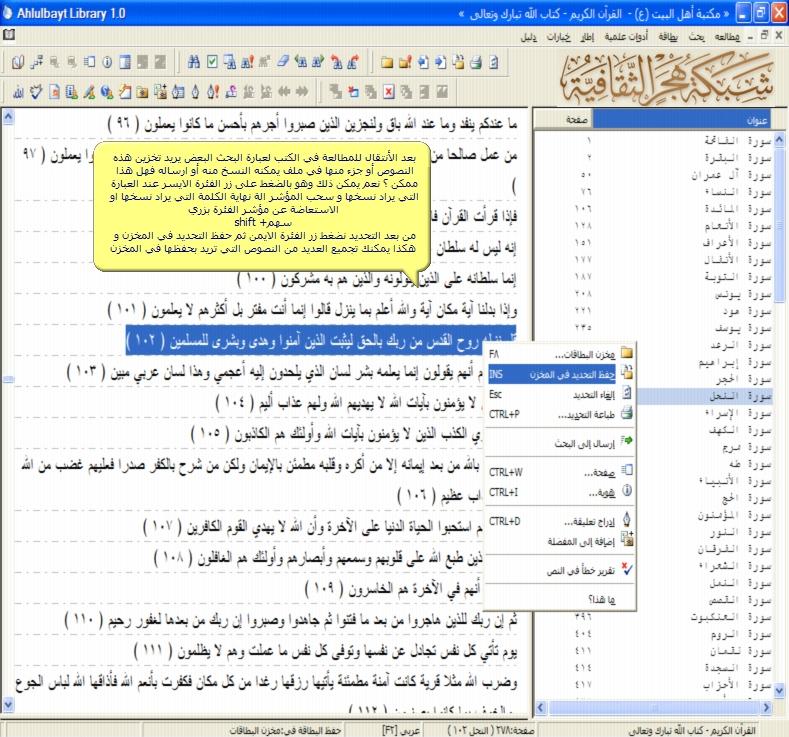Choose ما هذا؟ in context menu
Screen dimensions: 789x737
(x=561, y=599)
